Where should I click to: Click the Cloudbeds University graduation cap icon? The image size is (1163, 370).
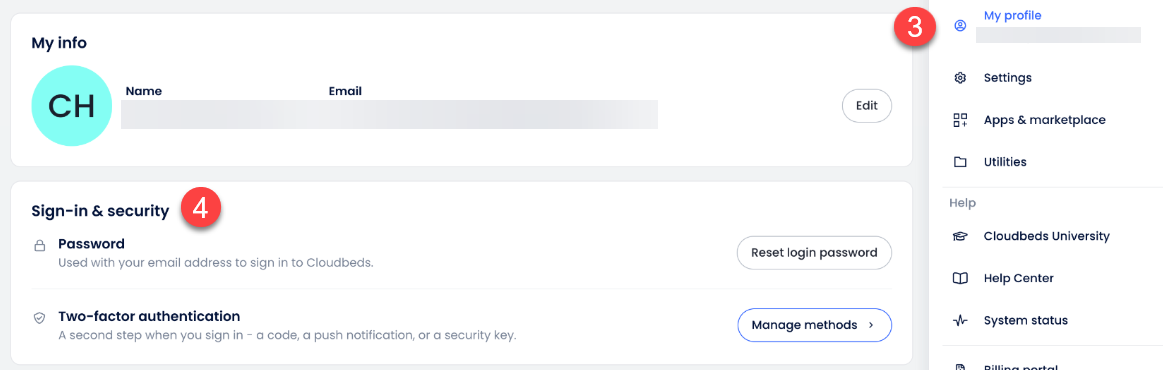pyautogui.click(x=960, y=237)
